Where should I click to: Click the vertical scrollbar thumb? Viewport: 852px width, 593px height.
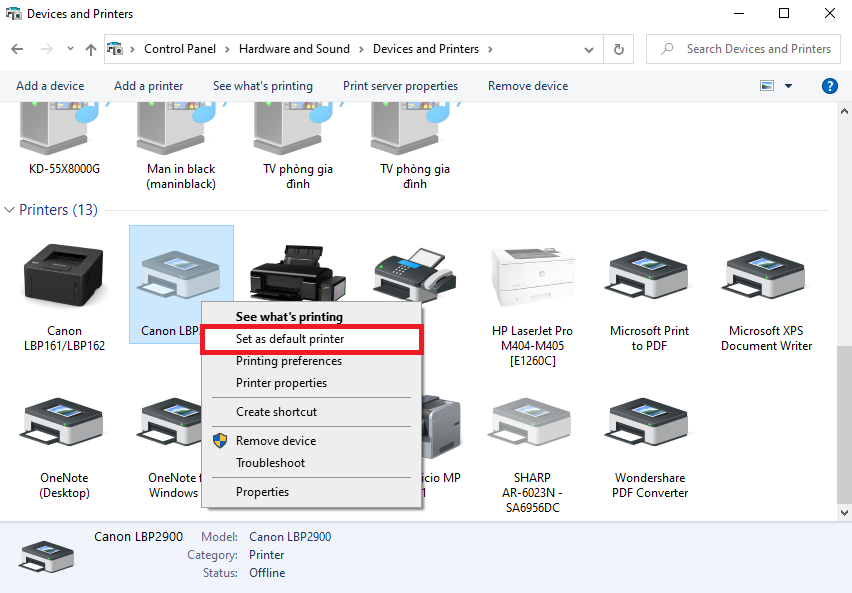pos(844,424)
